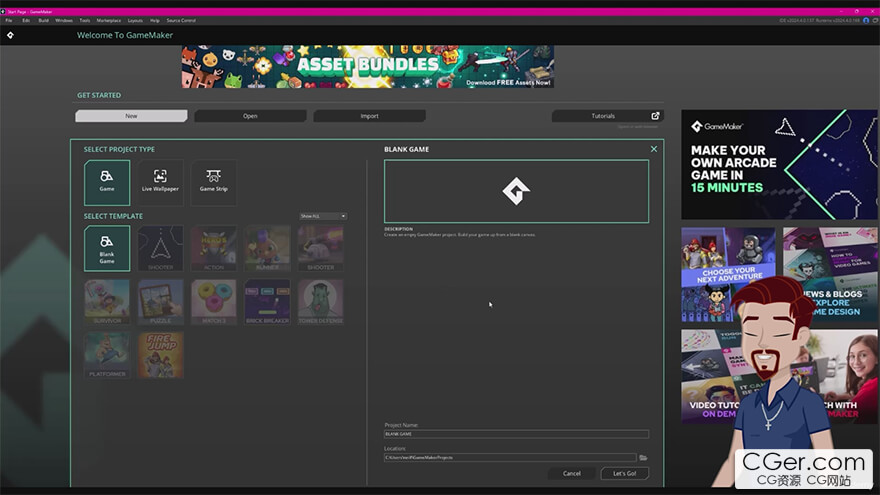Pick the Match 3 donuts template
The height and width of the screenshot is (495, 880).
pos(213,302)
